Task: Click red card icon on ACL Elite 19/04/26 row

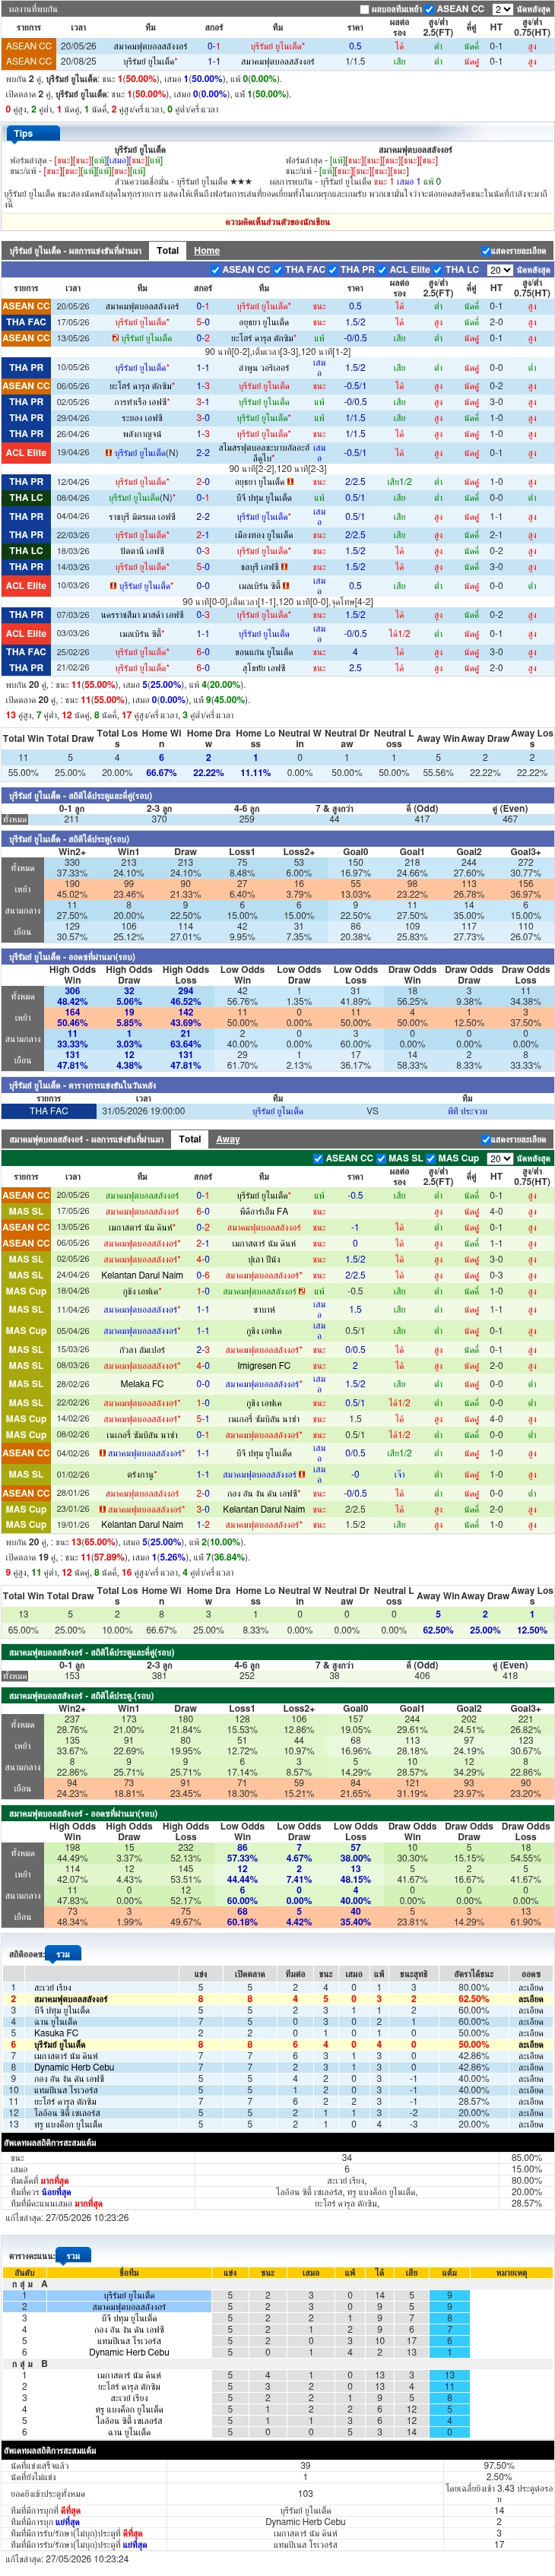Action: coord(109,452)
